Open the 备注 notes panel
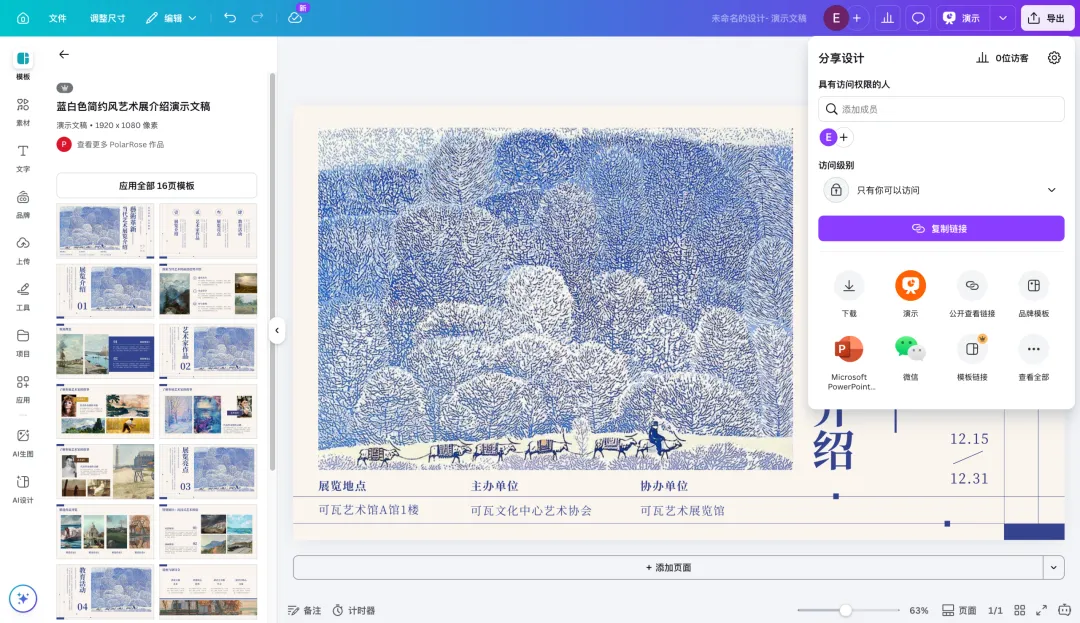This screenshot has height=623, width=1080. coord(304,610)
